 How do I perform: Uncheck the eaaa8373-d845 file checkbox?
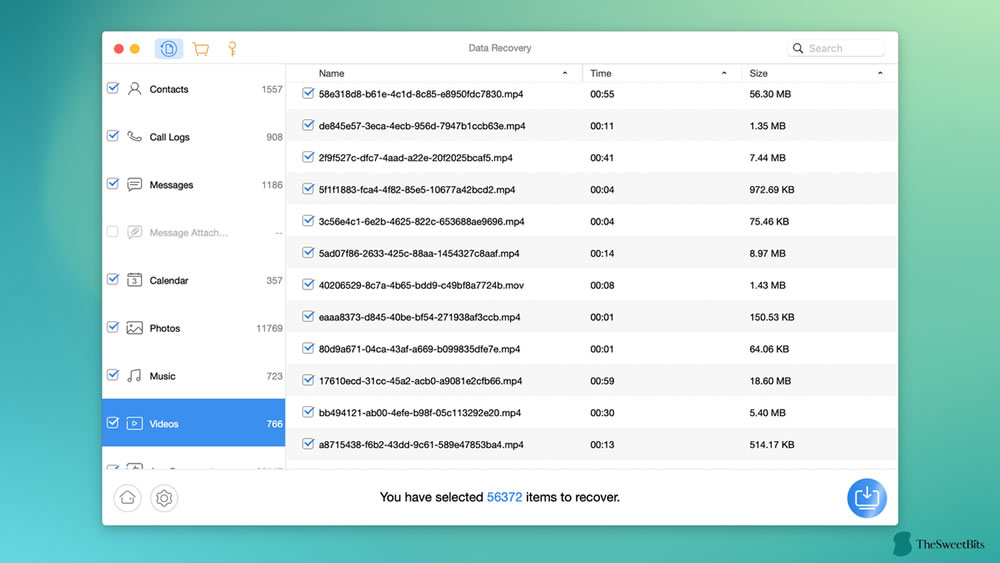tap(308, 316)
